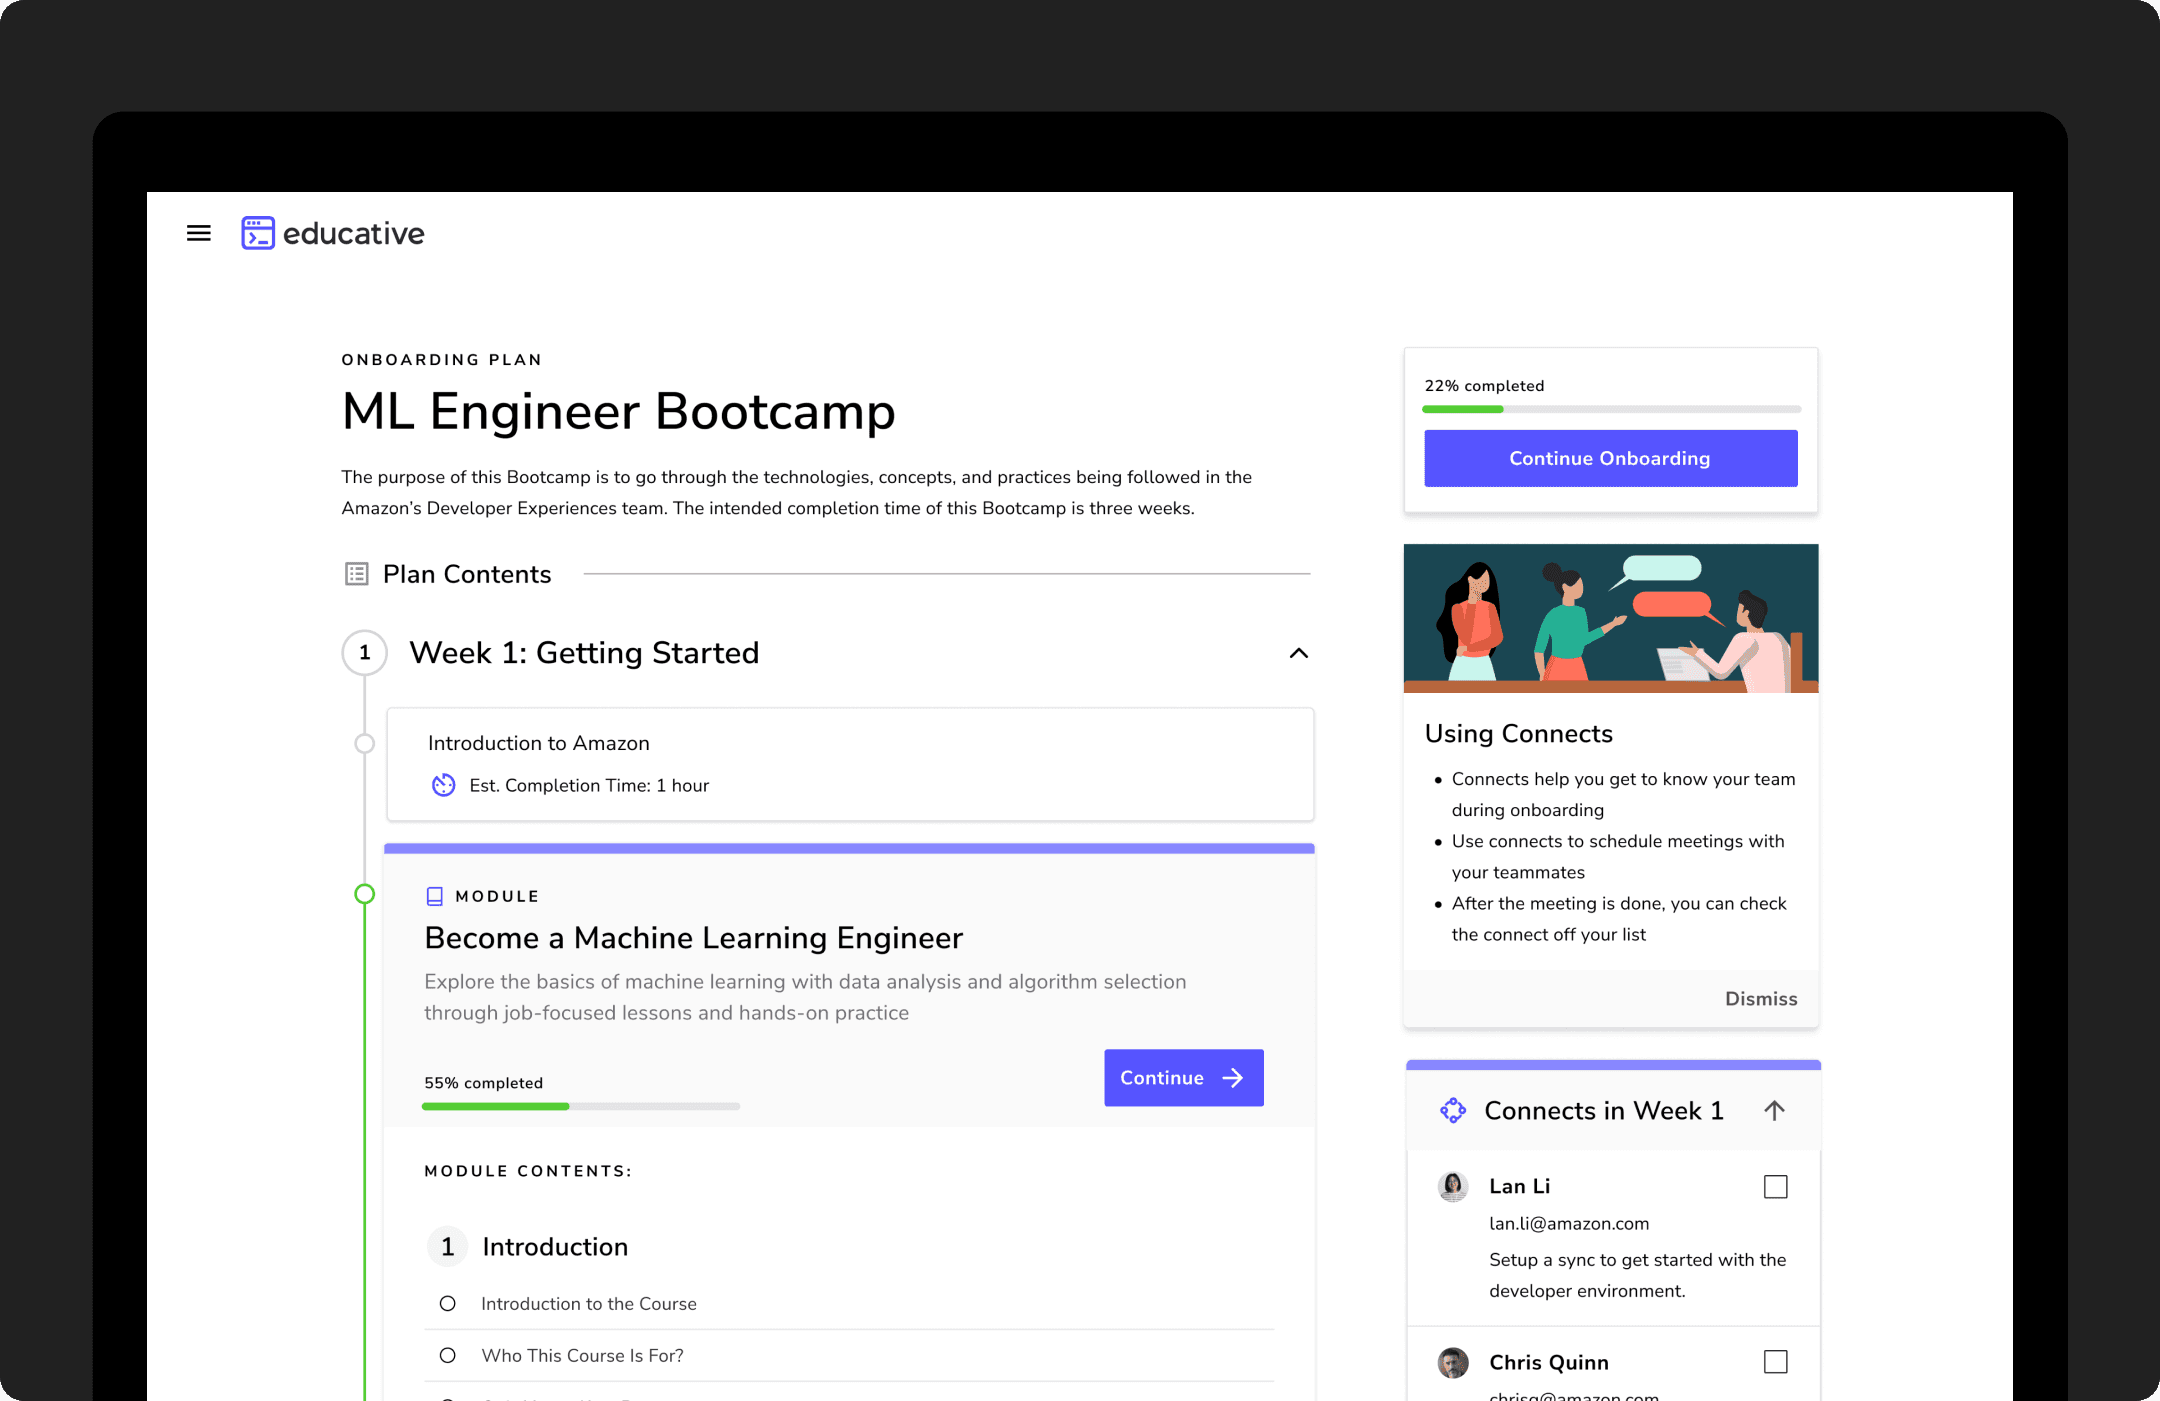Collapse Week 1: Getting Started section
The image size is (2160, 1401).
(x=1298, y=653)
